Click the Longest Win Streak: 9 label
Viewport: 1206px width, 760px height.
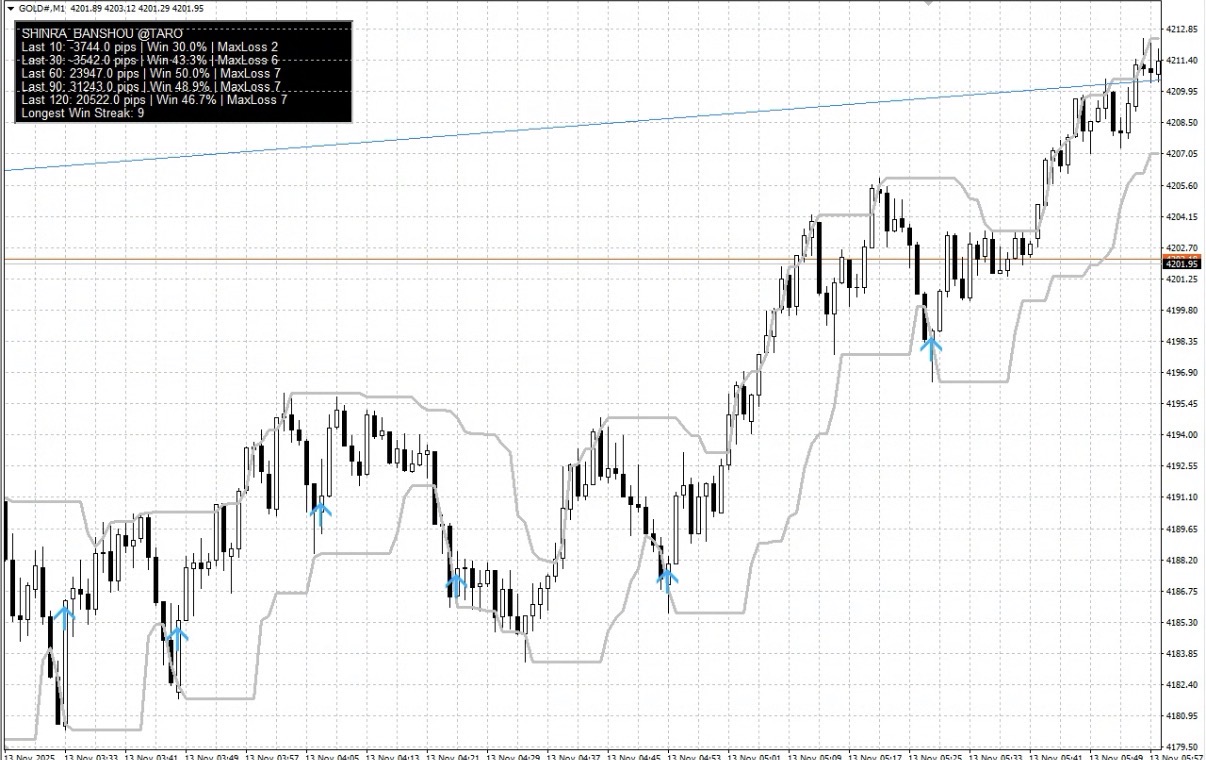point(82,114)
